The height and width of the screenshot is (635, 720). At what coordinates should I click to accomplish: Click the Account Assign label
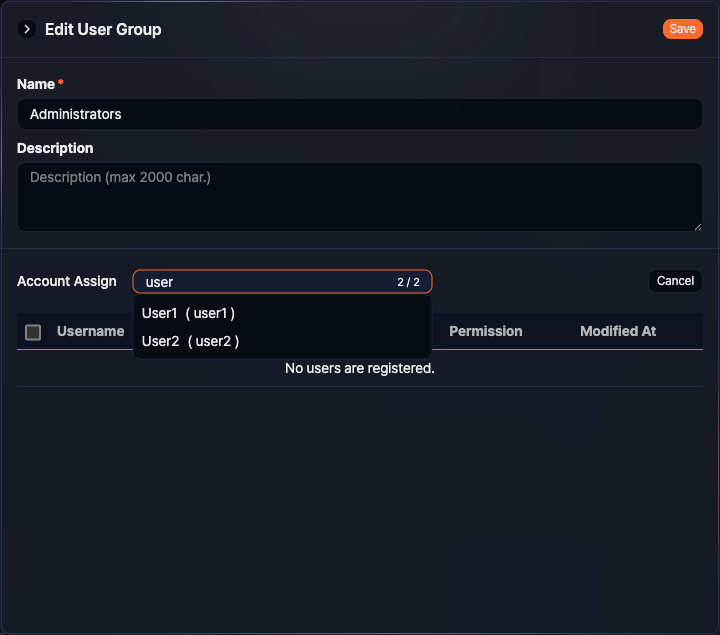[67, 281]
